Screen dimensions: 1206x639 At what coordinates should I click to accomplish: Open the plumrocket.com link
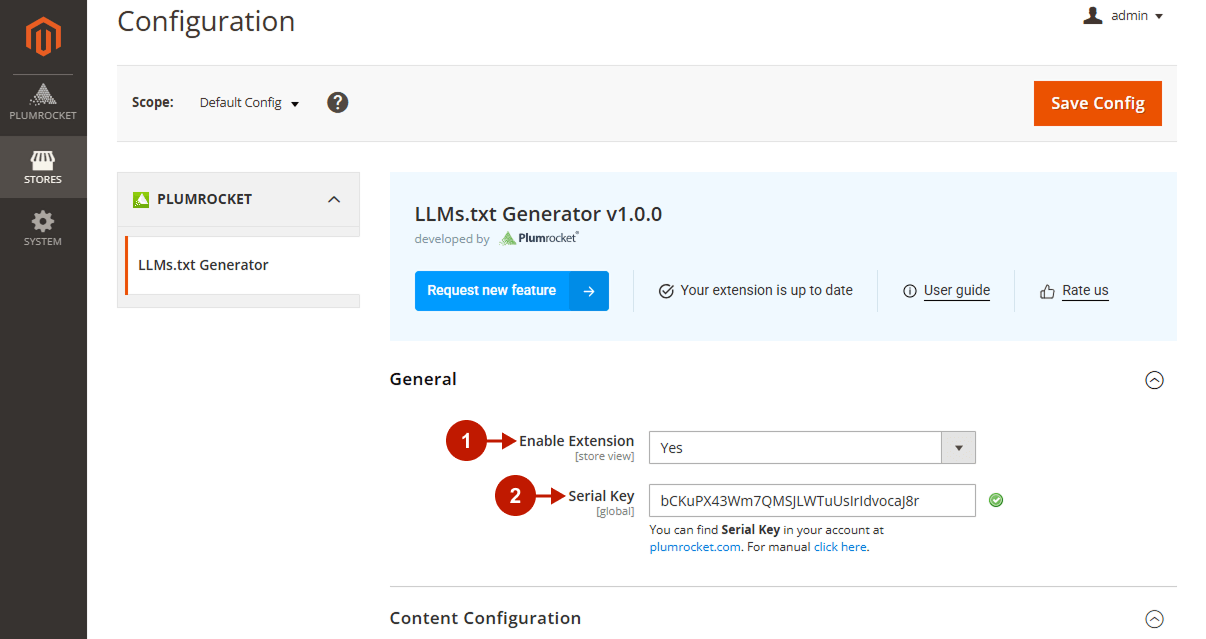[695, 546]
